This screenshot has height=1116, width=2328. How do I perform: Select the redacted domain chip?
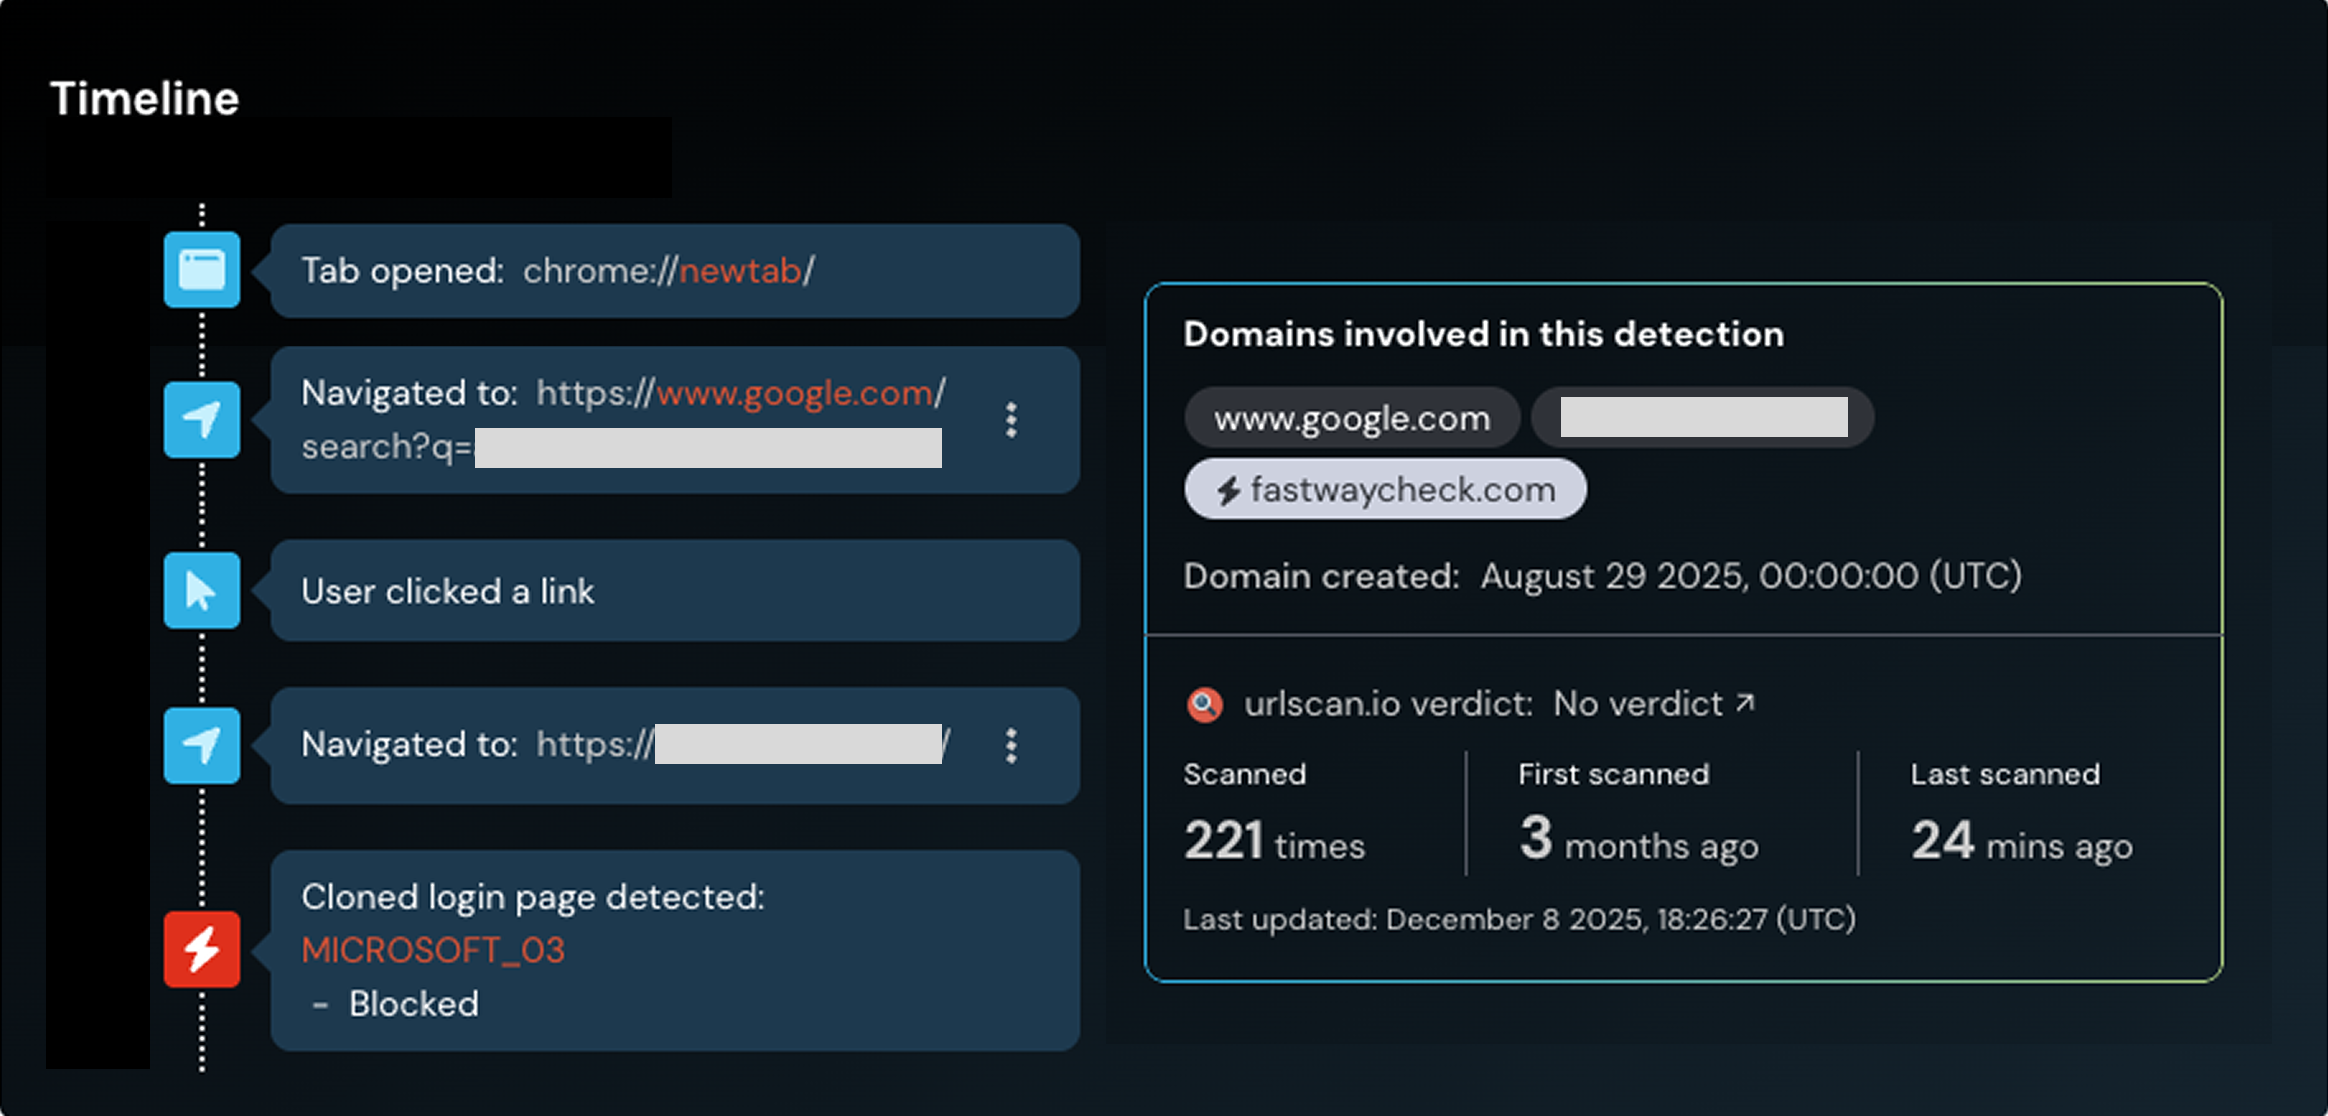tap(1703, 417)
